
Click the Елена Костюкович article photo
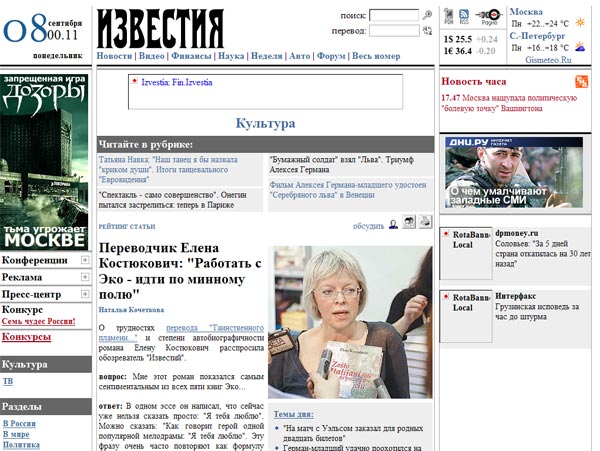pyautogui.click(x=350, y=322)
